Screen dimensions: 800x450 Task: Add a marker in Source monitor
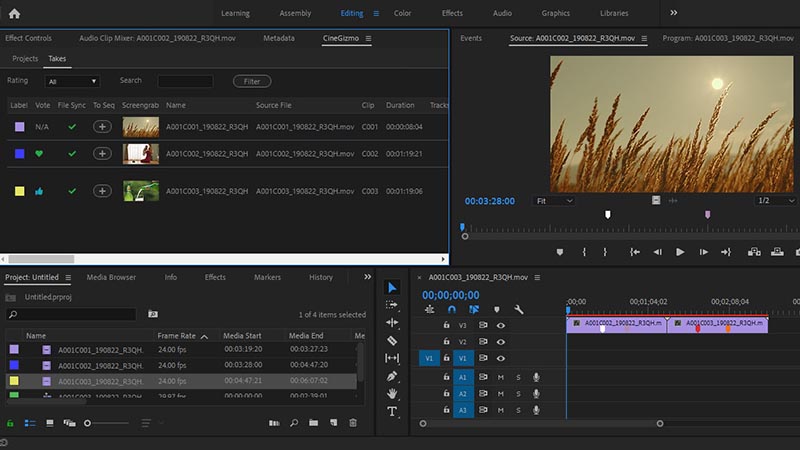pyautogui.click(x=560, y=252)
